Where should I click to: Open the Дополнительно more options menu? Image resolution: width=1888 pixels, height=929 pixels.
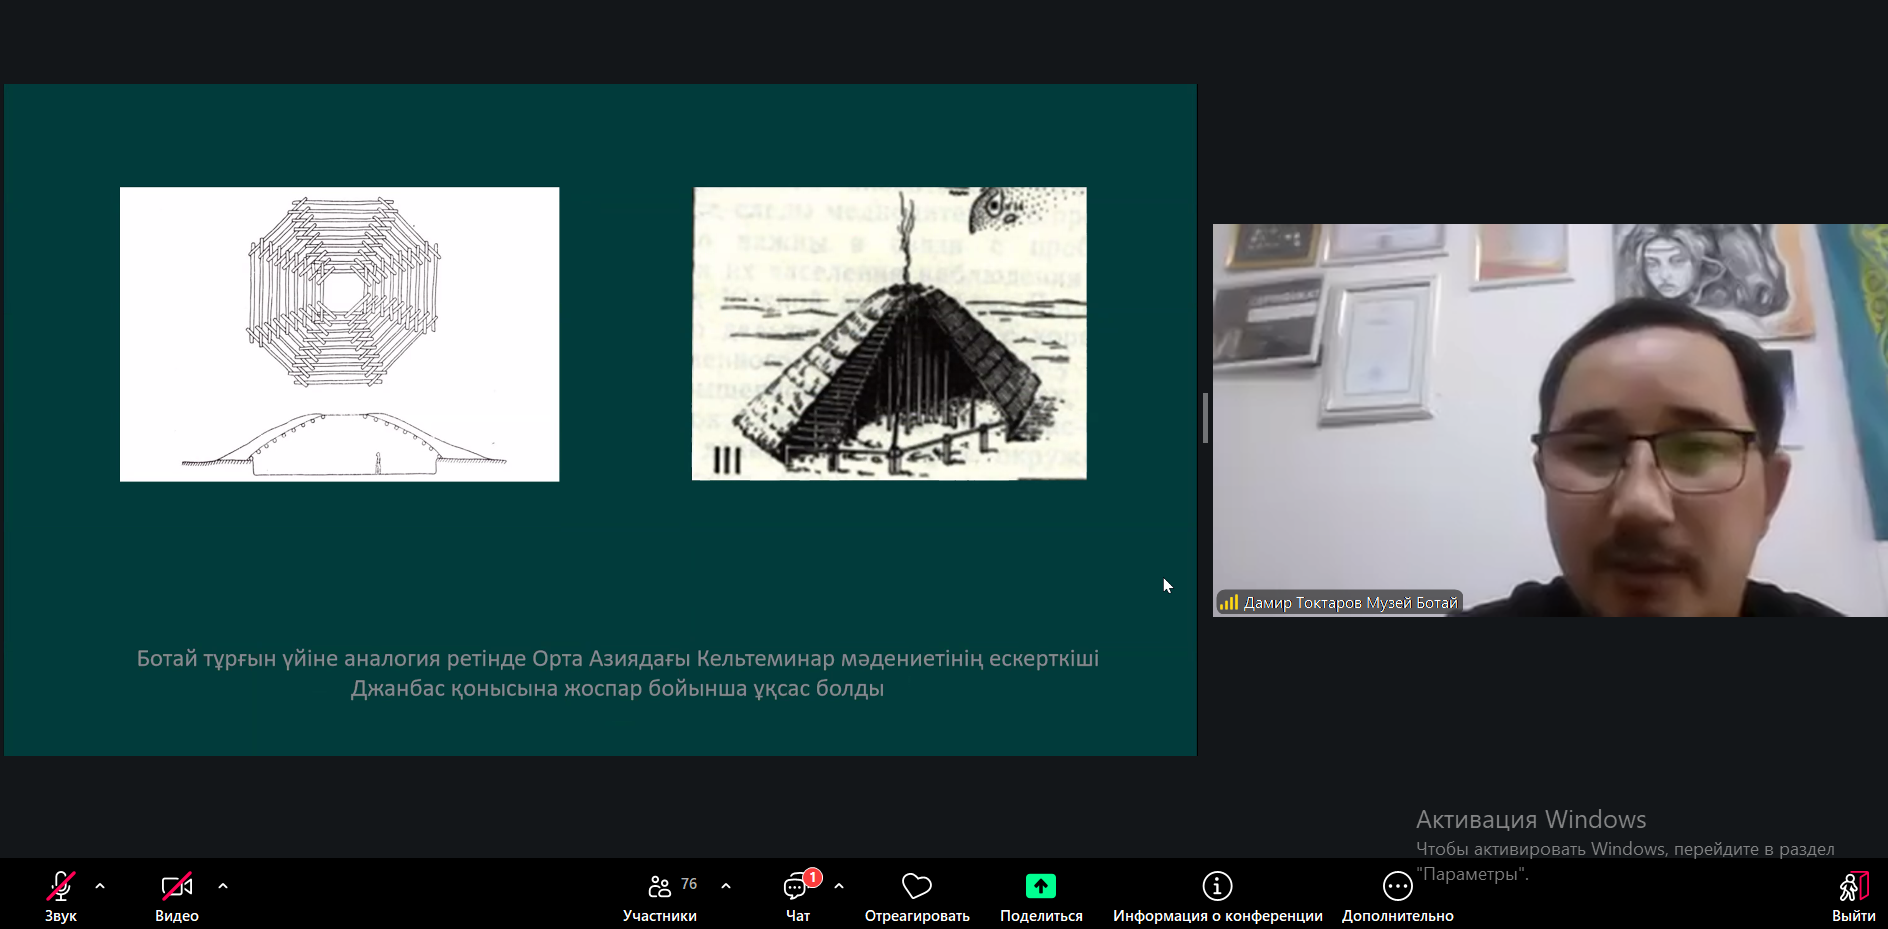point(1397,886)
